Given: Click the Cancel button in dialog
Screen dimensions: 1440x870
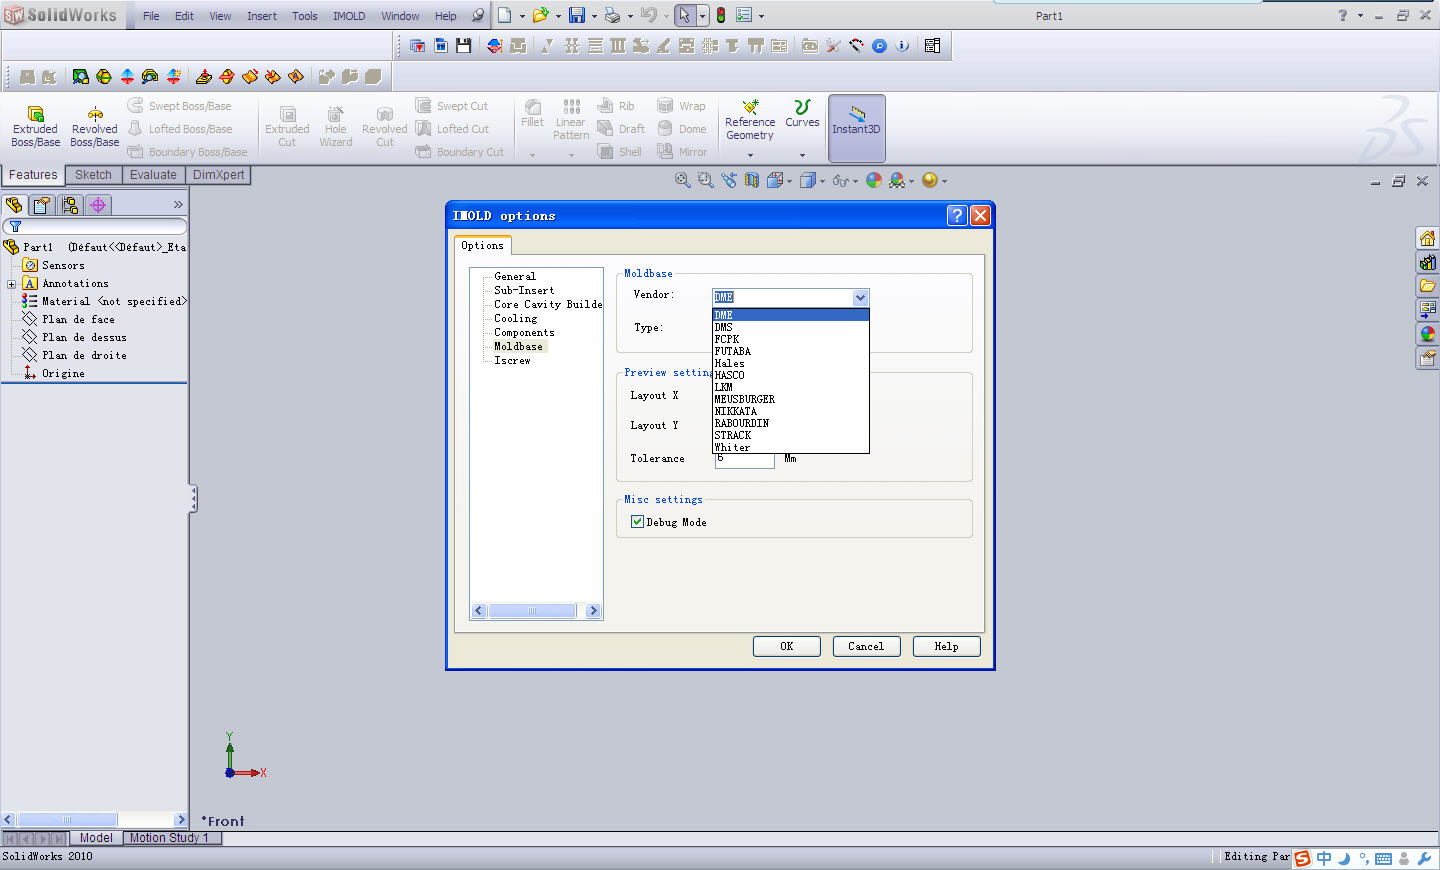Looking at the screenshot, I should click(x=866, y=647).
